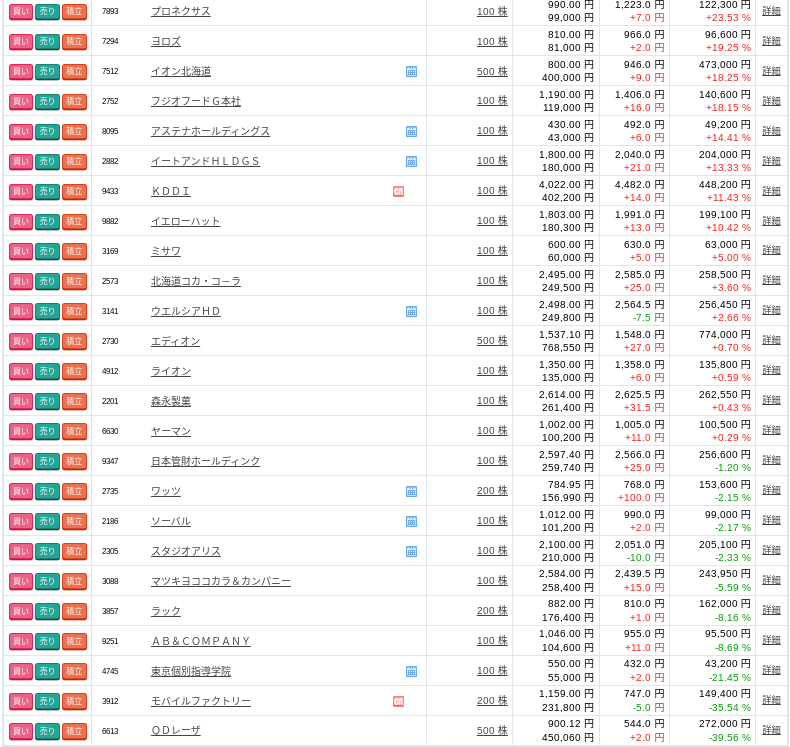Open the calendar icon for 東京個別指導学院
This screenshot has height=747, width=790.
coord(411,671)
